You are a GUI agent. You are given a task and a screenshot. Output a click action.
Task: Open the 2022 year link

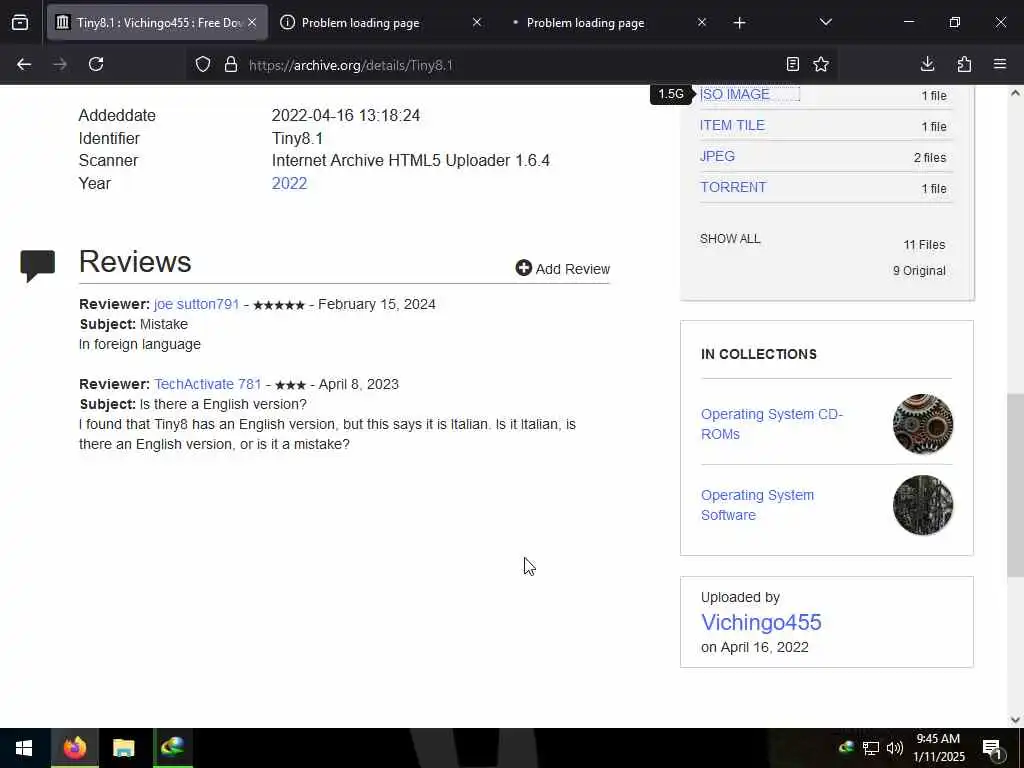tap(289, 184)
